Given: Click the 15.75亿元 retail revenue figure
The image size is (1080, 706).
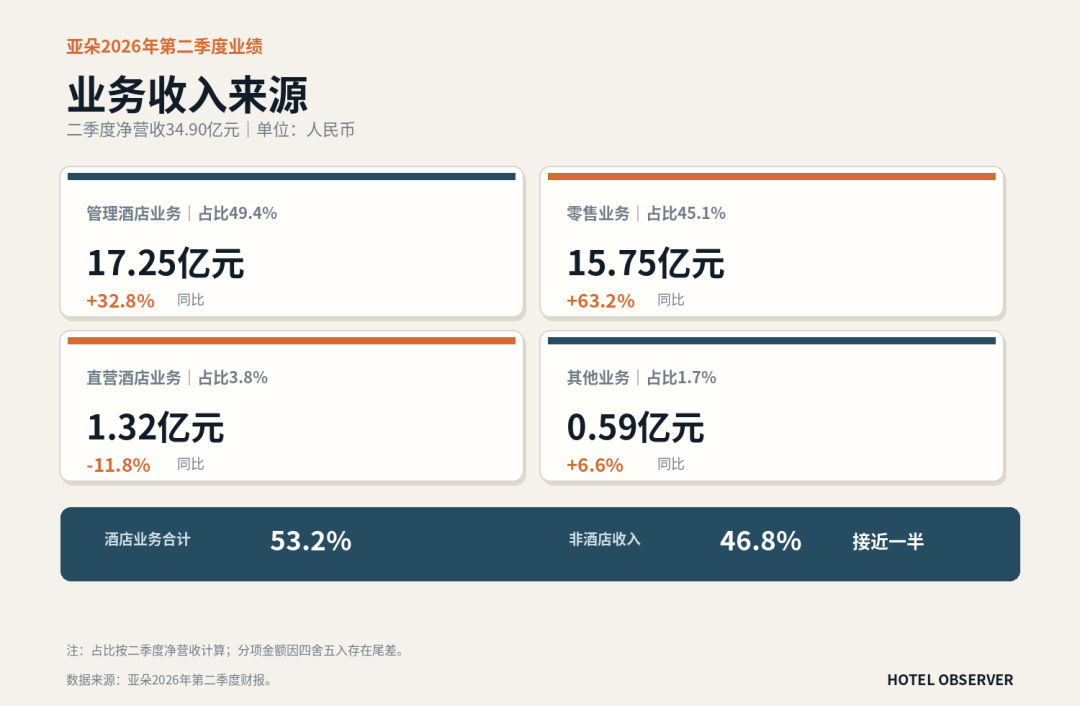Looking at the screenshot, I should click(x=645, y=263).
